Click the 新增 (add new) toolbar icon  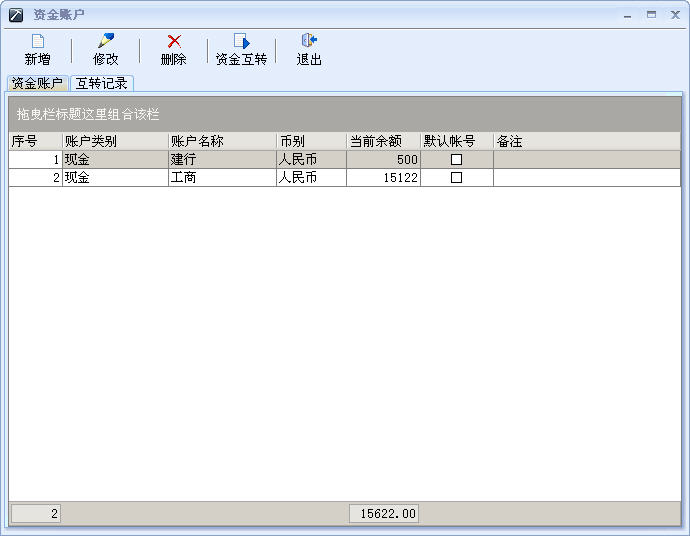[x=38, y=41]
